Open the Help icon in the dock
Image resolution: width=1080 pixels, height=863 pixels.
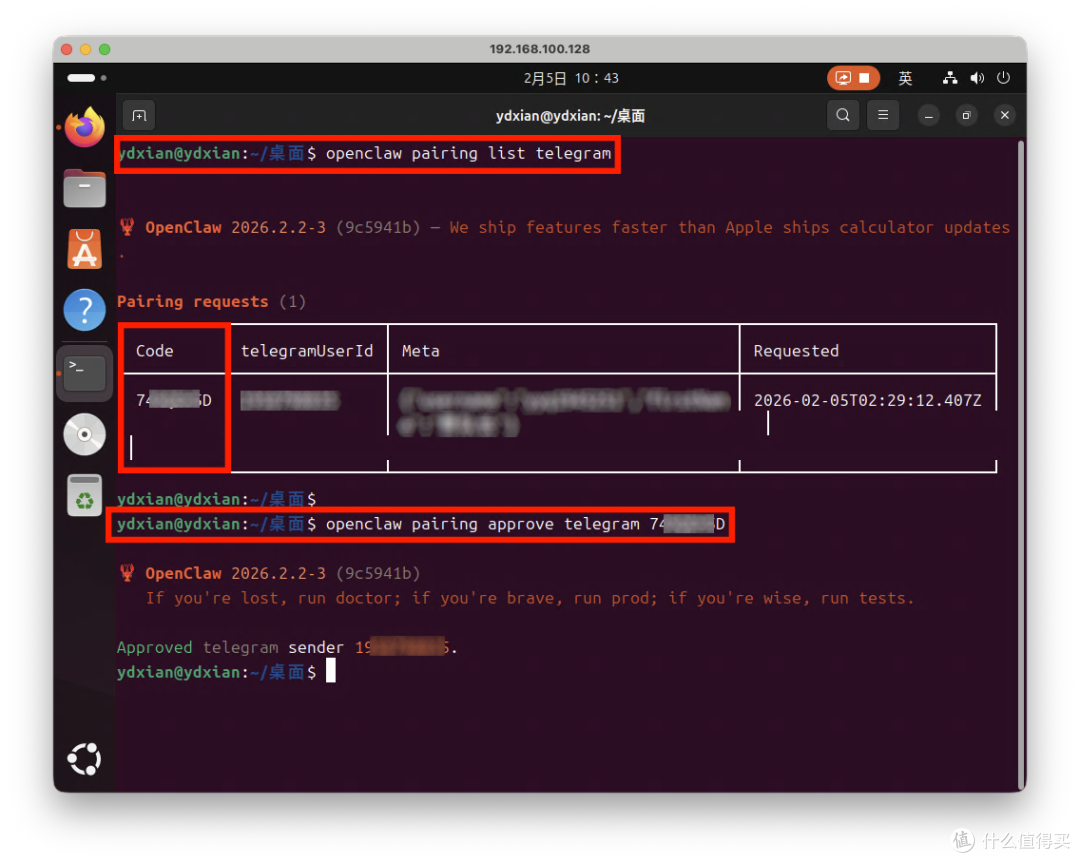pos(85,310)
